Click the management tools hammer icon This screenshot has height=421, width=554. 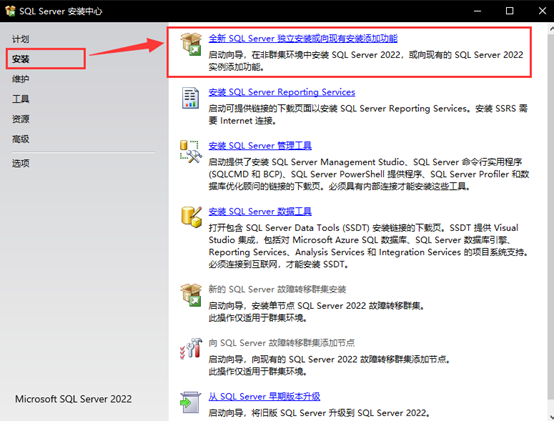click(191, 152)
